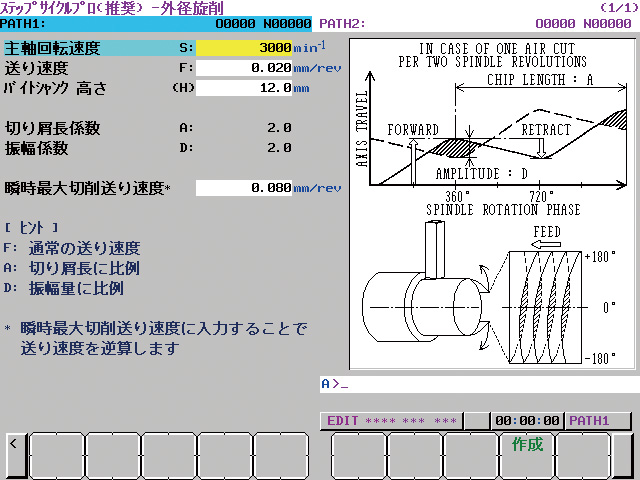Click the 振幅係数 label
Screen dimensions: 640x480
point(36,148)
